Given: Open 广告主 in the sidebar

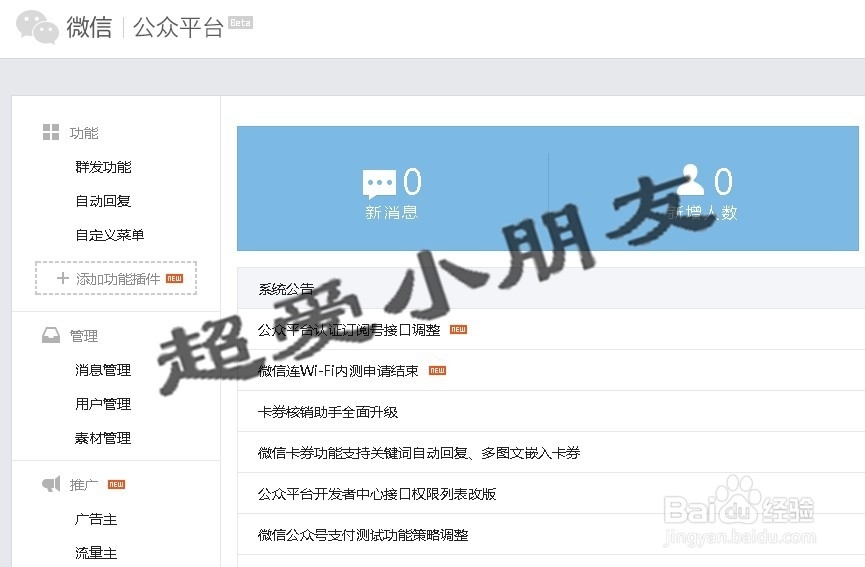Looking at the screenshot, I should pos(96,519).
